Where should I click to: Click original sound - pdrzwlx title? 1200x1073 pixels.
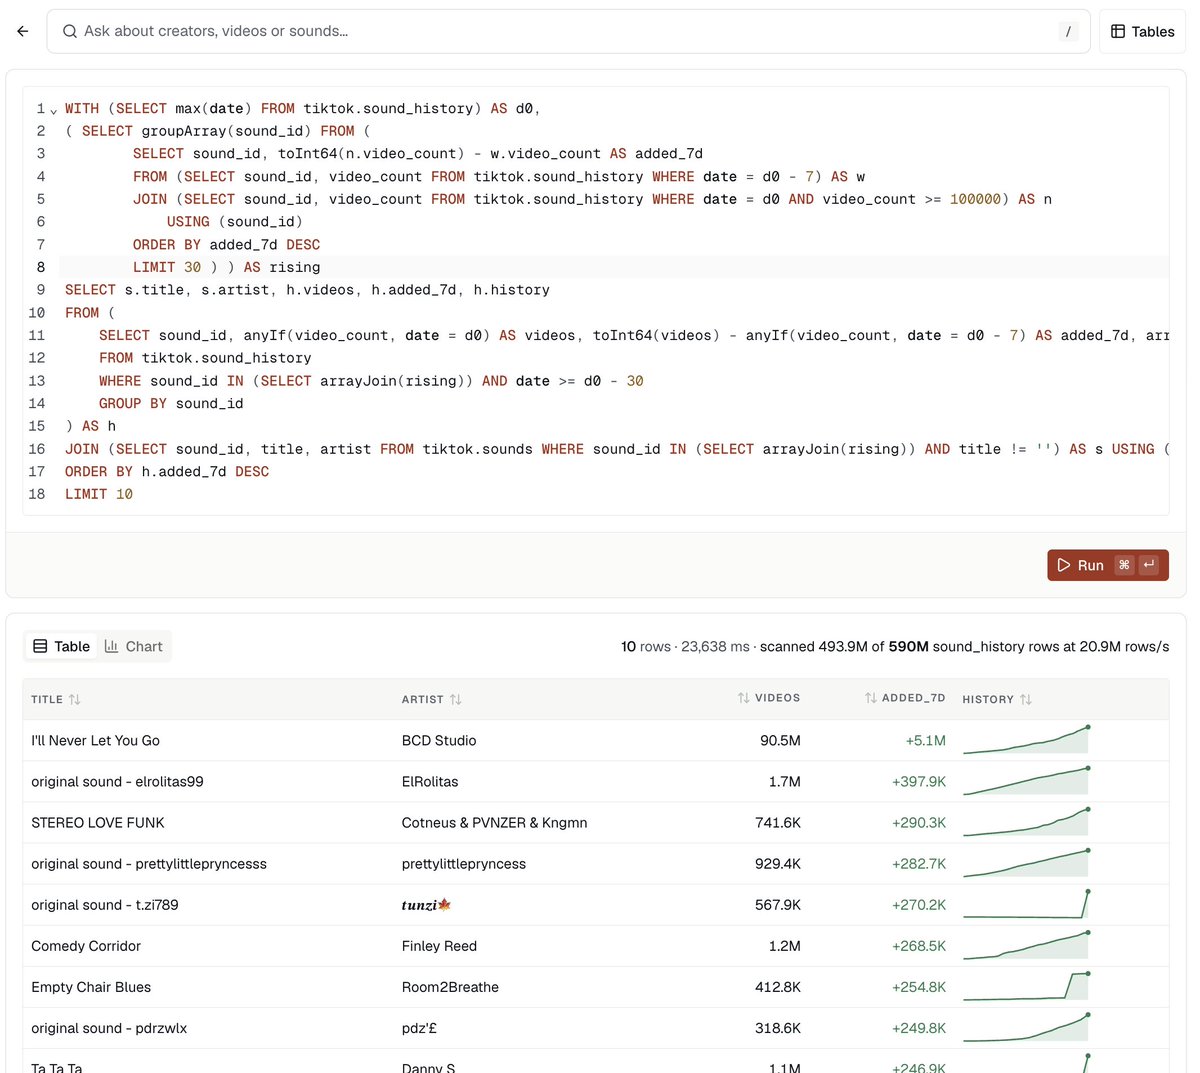[109, 1027]
